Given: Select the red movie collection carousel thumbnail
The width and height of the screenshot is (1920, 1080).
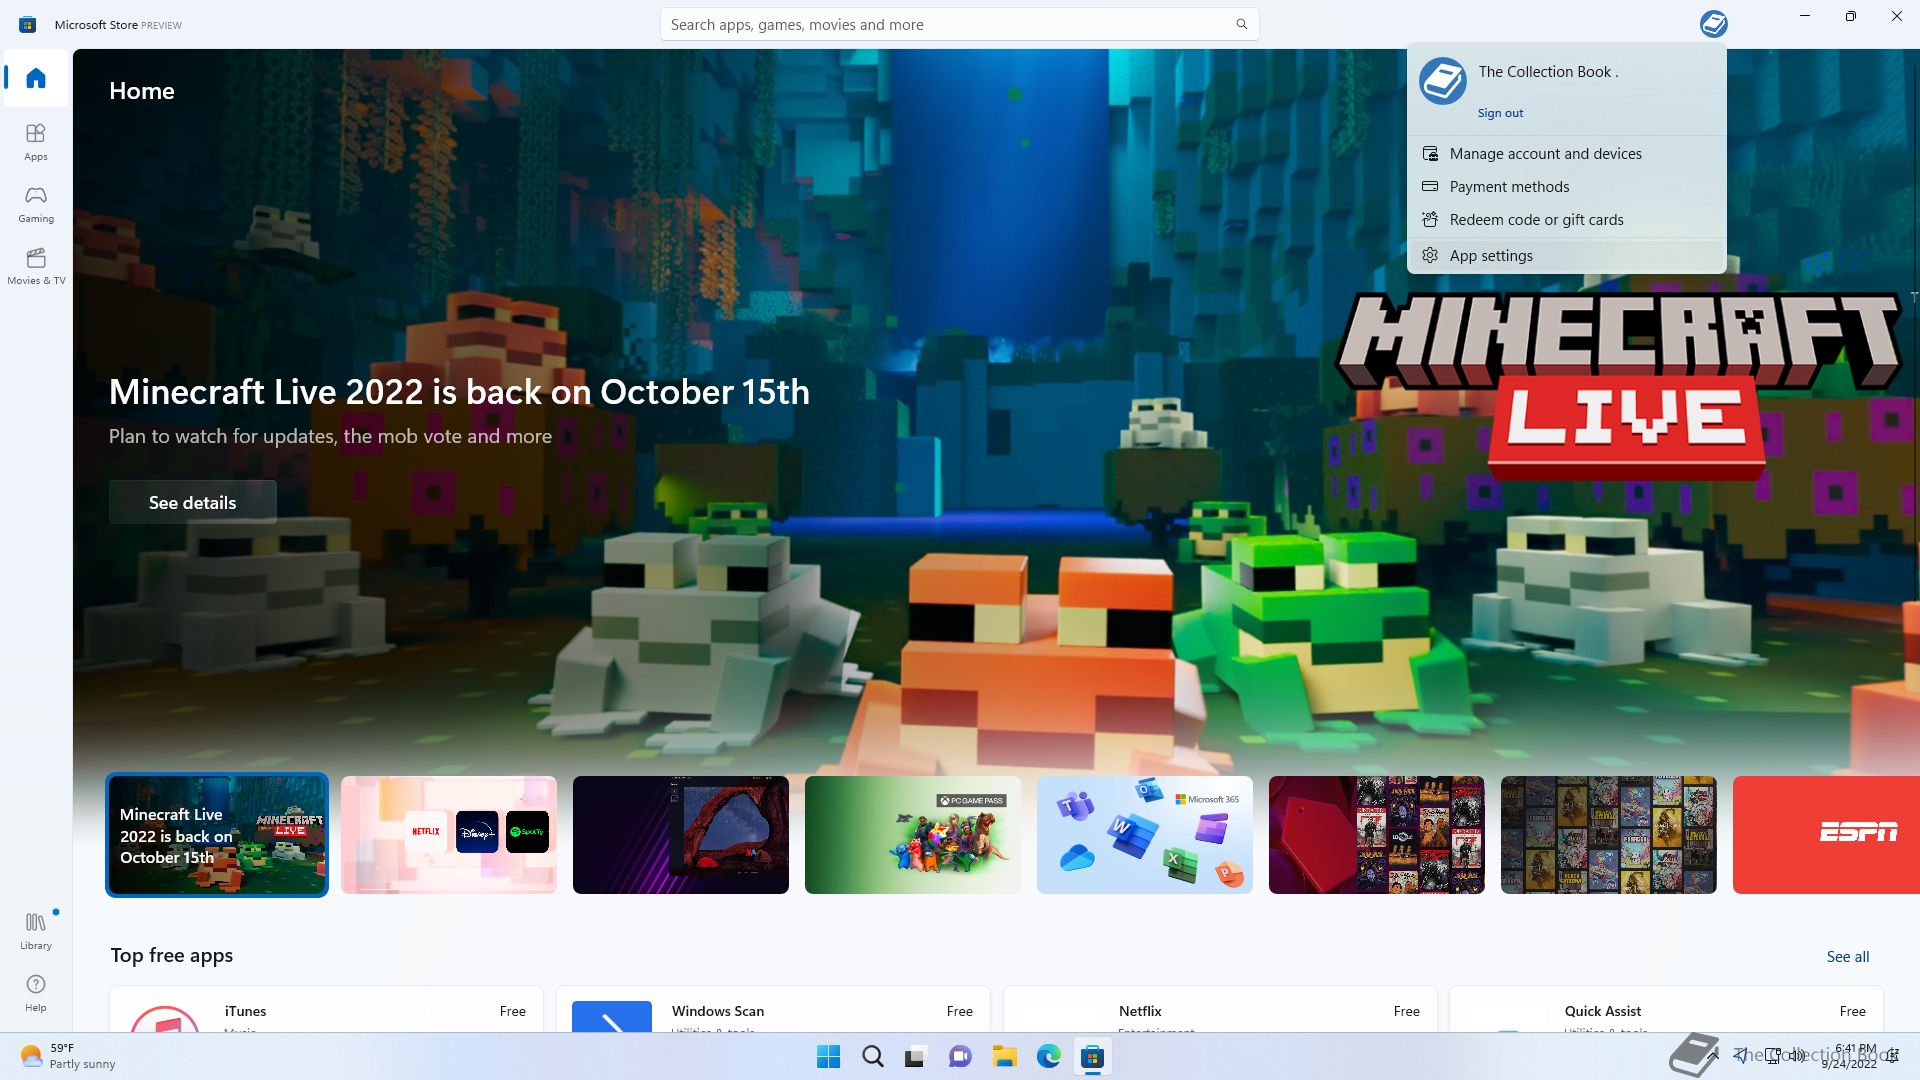Looking at the screenshot, I should [x=1377, y=835].
